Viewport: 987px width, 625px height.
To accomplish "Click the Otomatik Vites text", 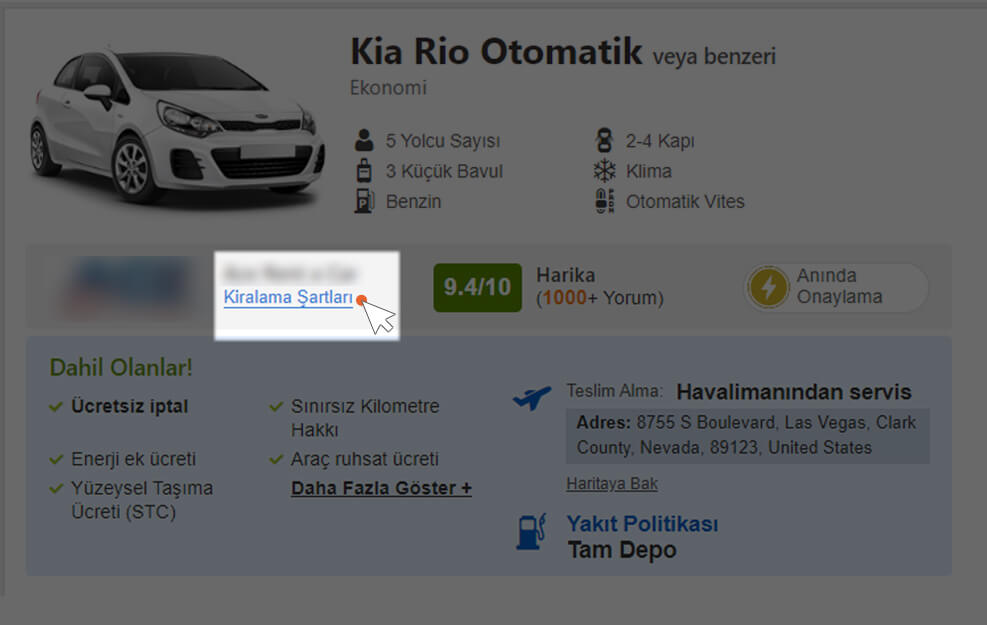I will [x=685, y=201].
